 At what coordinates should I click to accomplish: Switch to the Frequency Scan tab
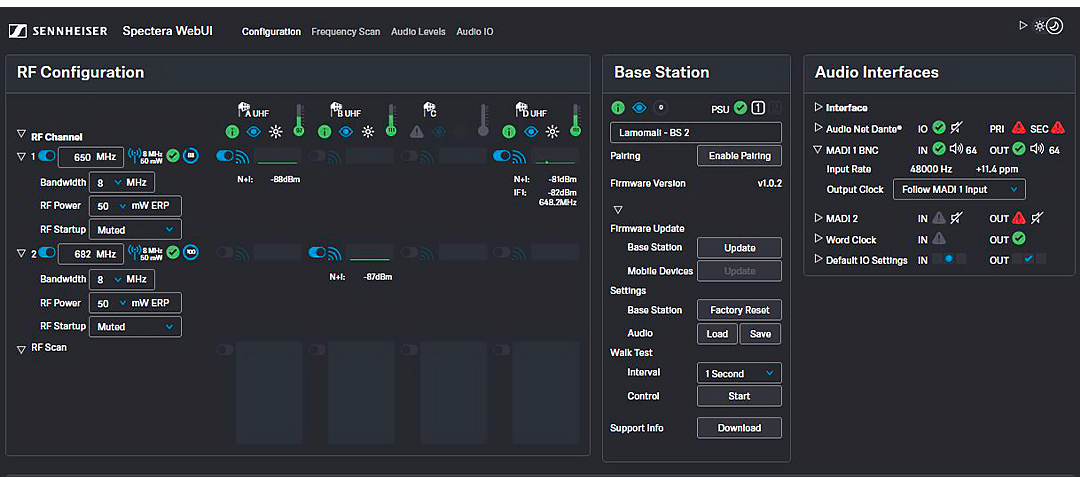(x=345, y=32)
